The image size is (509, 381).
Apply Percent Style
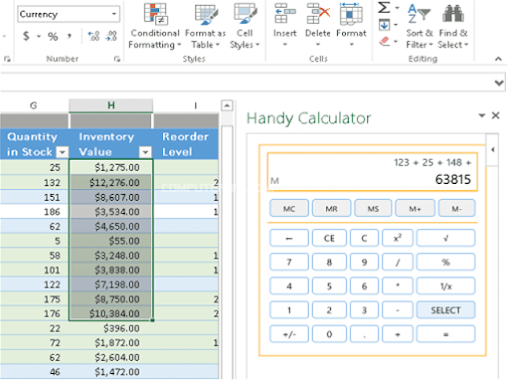53,36
